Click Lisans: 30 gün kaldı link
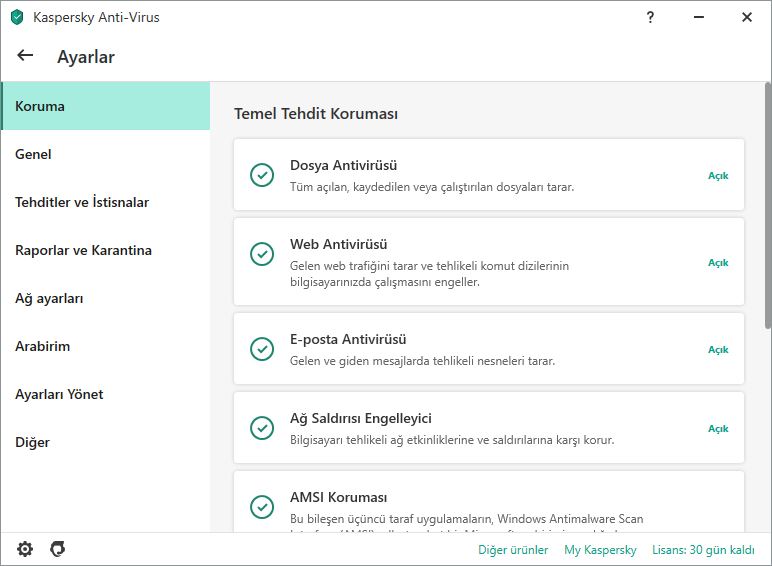 pyautogui.click(x=703, y=550)
